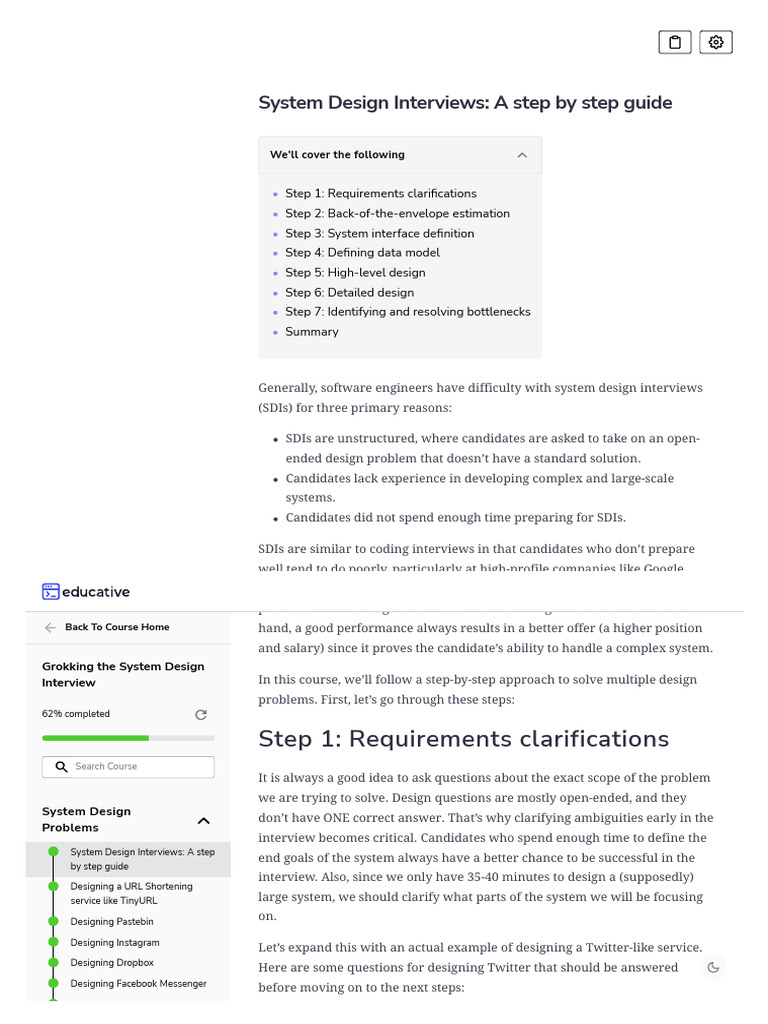768x1024 pixels.
Task: Open the Designing Instagram lesson
Action: tap(114, 943)
